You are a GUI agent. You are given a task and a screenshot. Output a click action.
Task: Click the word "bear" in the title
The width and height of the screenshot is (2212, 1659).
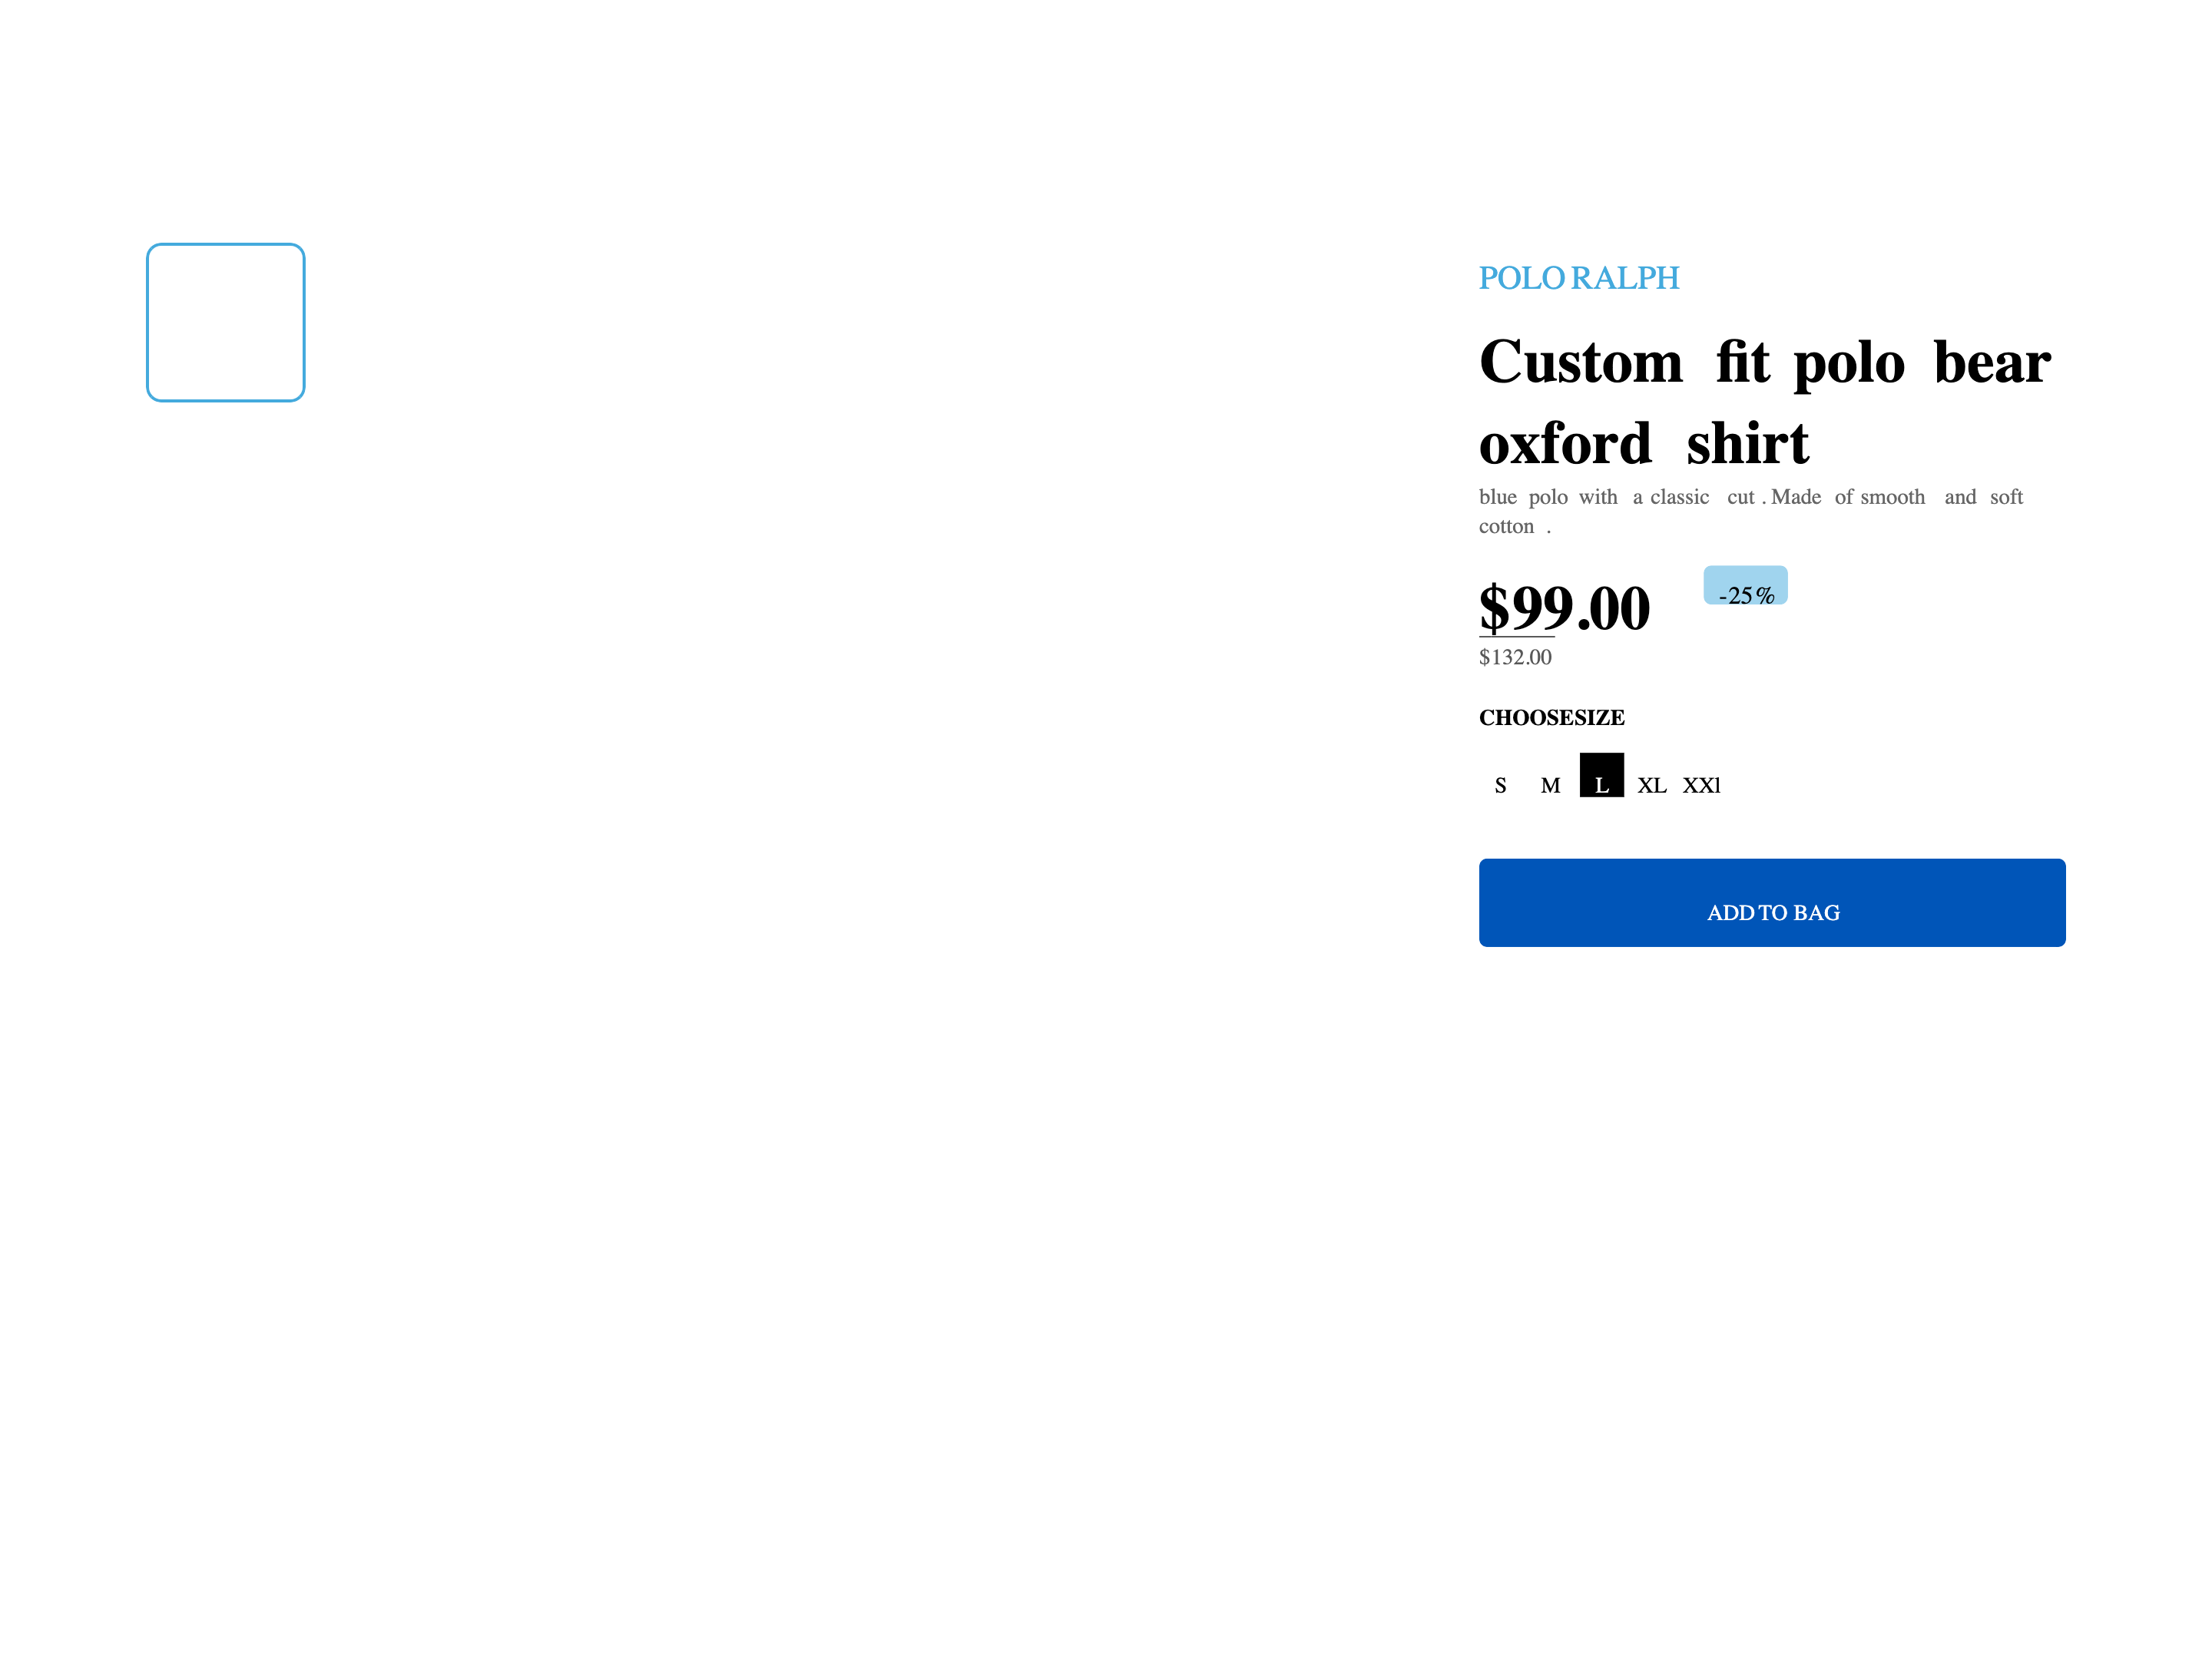[1991, 362]
